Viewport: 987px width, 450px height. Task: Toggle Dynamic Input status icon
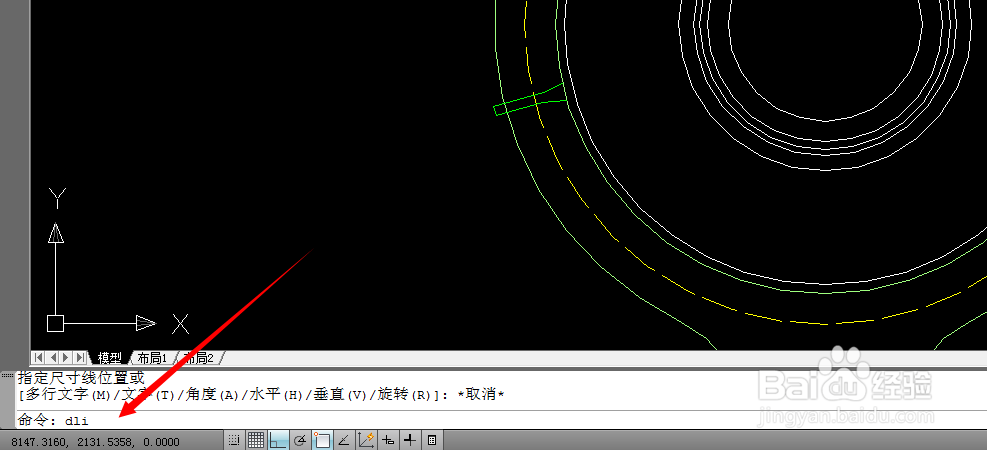(x=388, y=440)
